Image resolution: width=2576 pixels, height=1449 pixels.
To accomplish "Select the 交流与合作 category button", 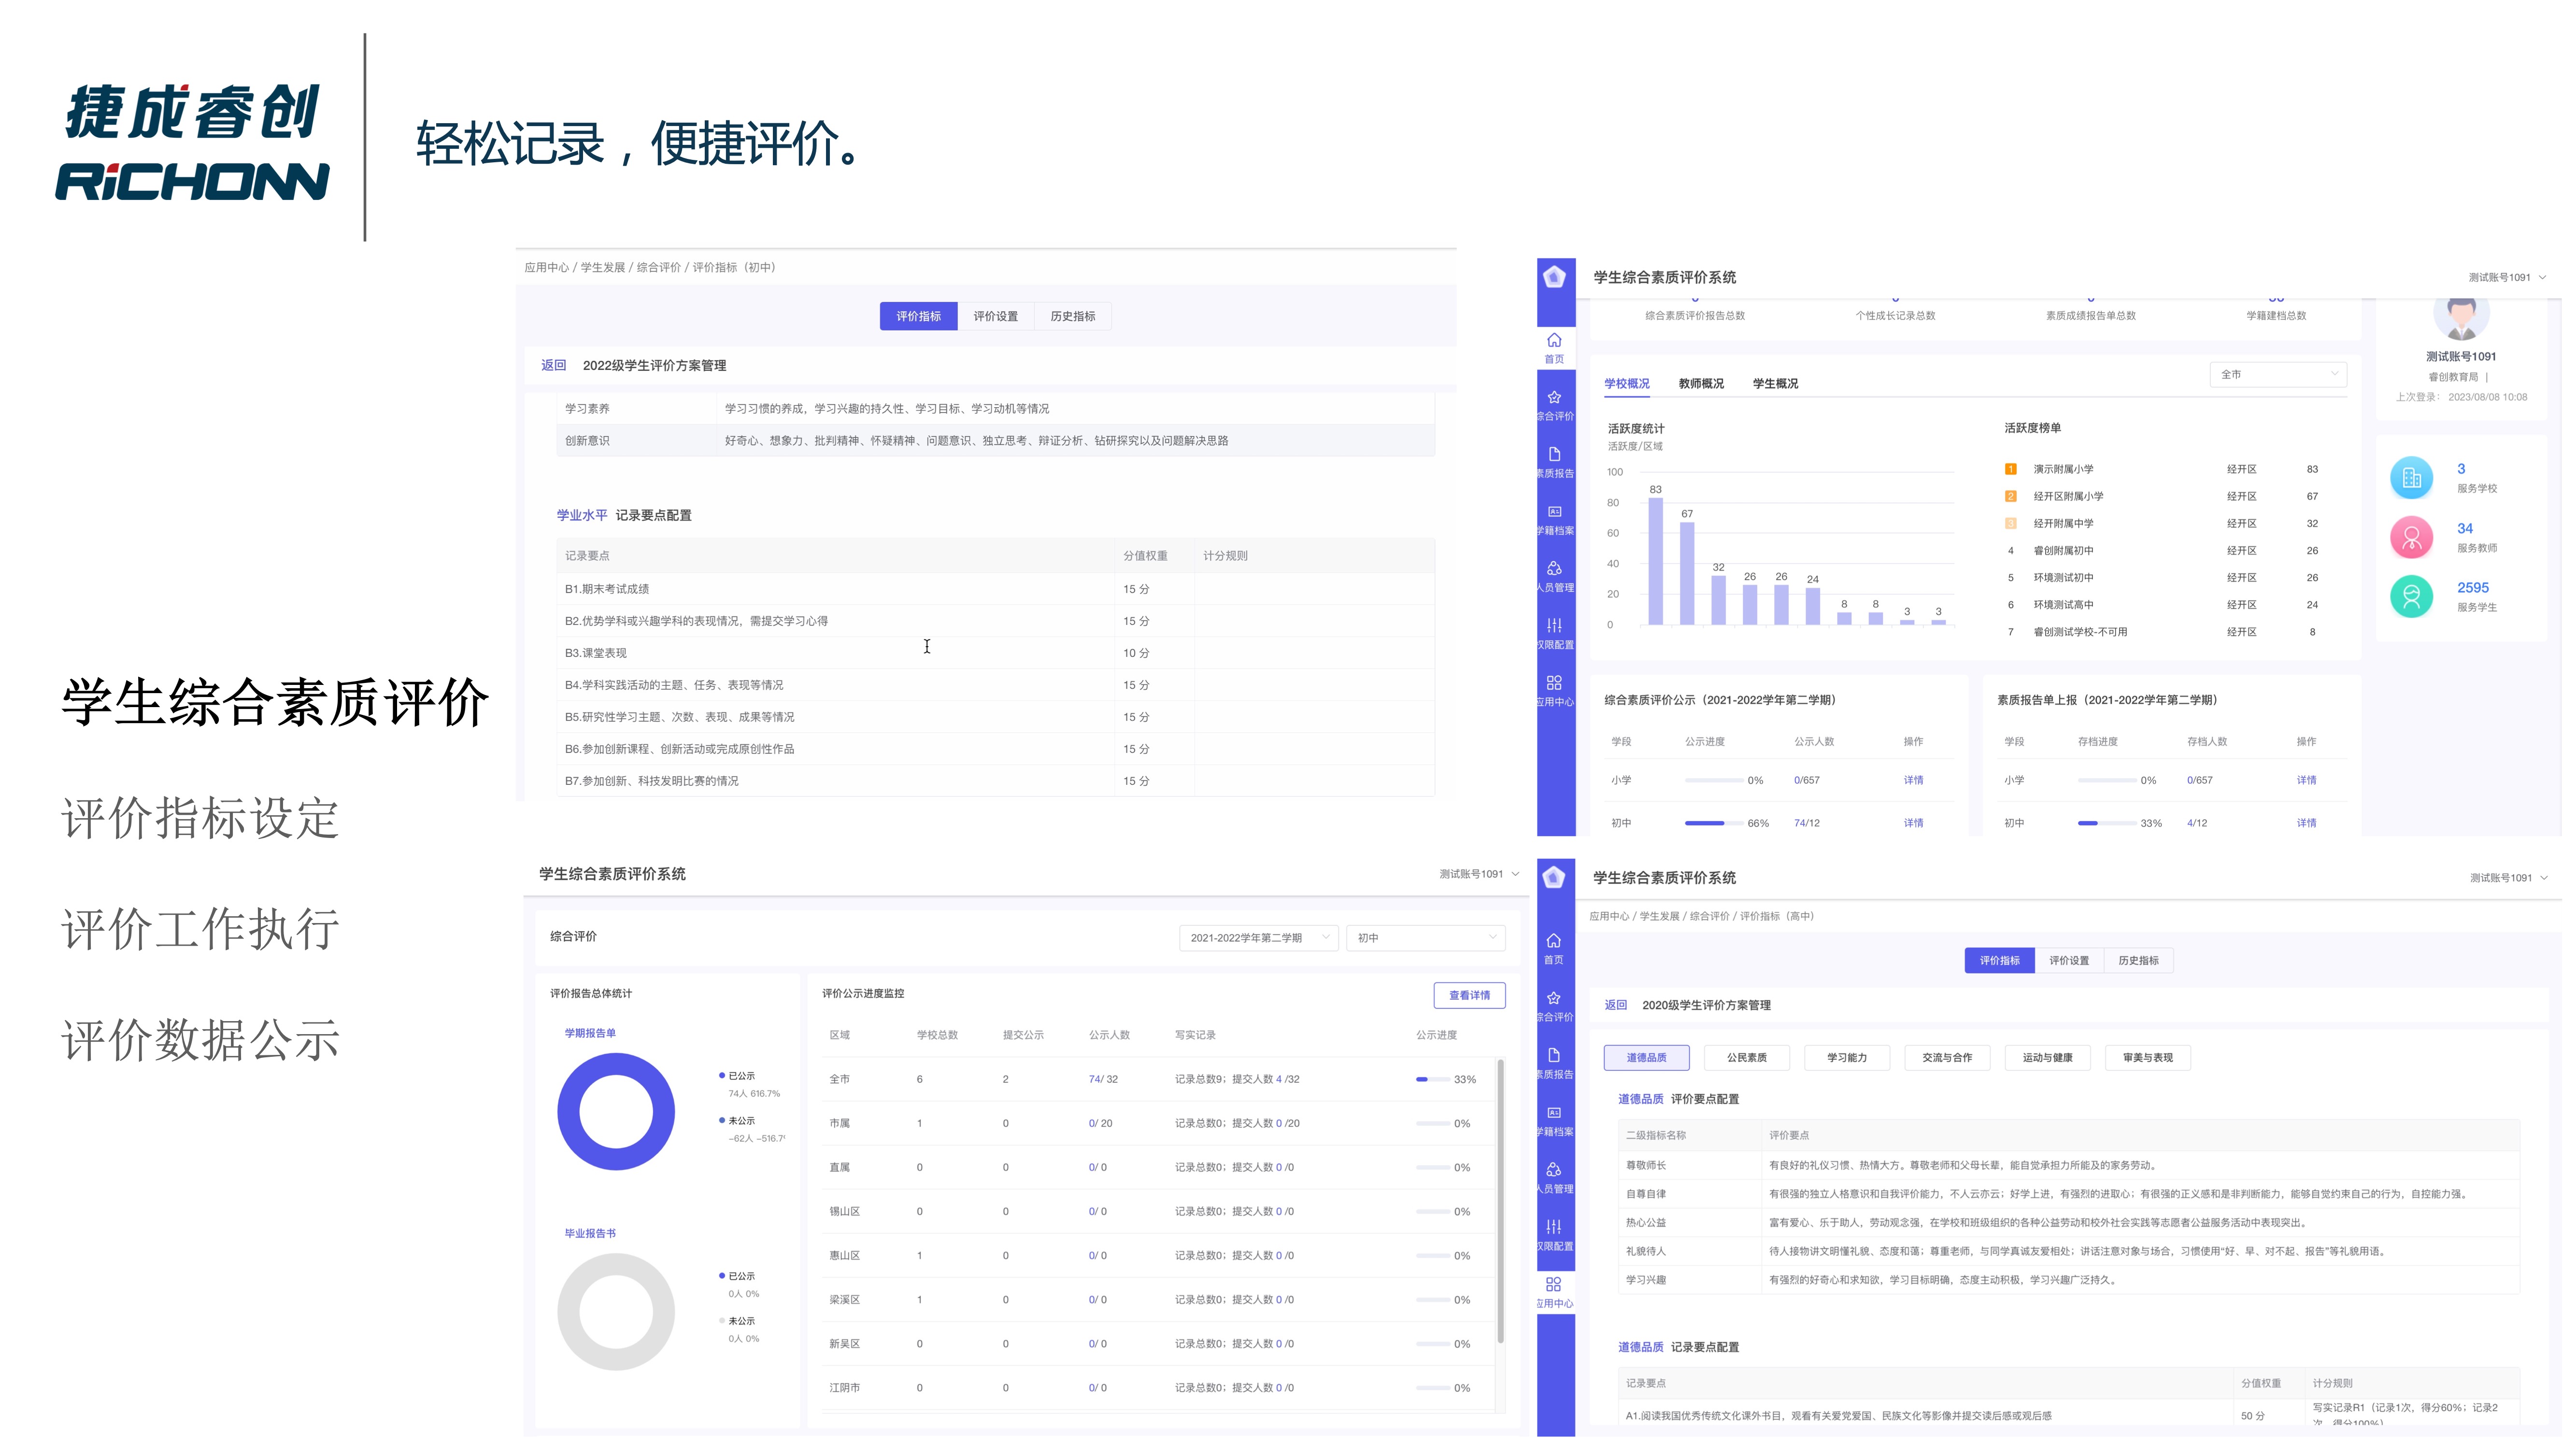I will click(x=1947, y=1058).
